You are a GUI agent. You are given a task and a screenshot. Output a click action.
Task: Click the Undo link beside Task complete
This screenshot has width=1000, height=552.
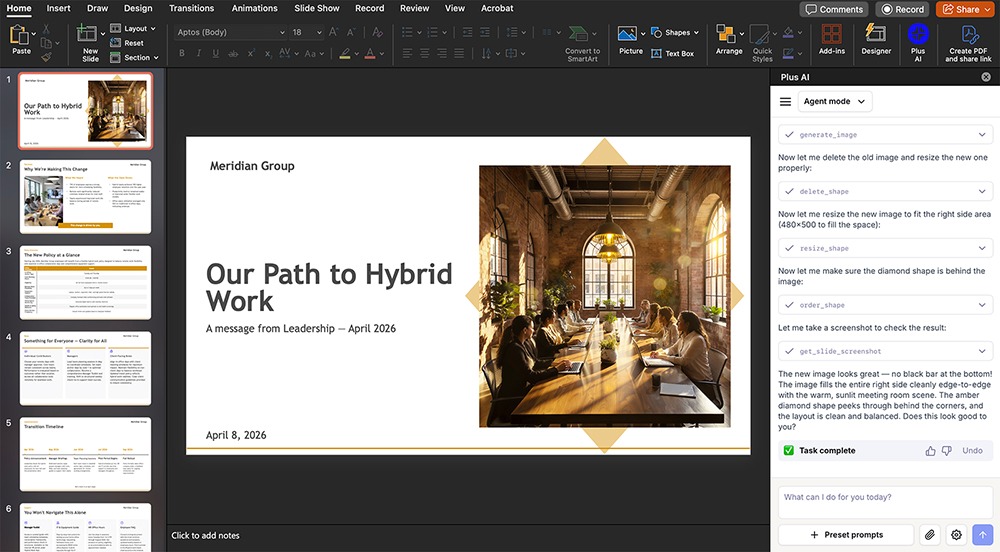pyautogui.click(x=972, y=451)
